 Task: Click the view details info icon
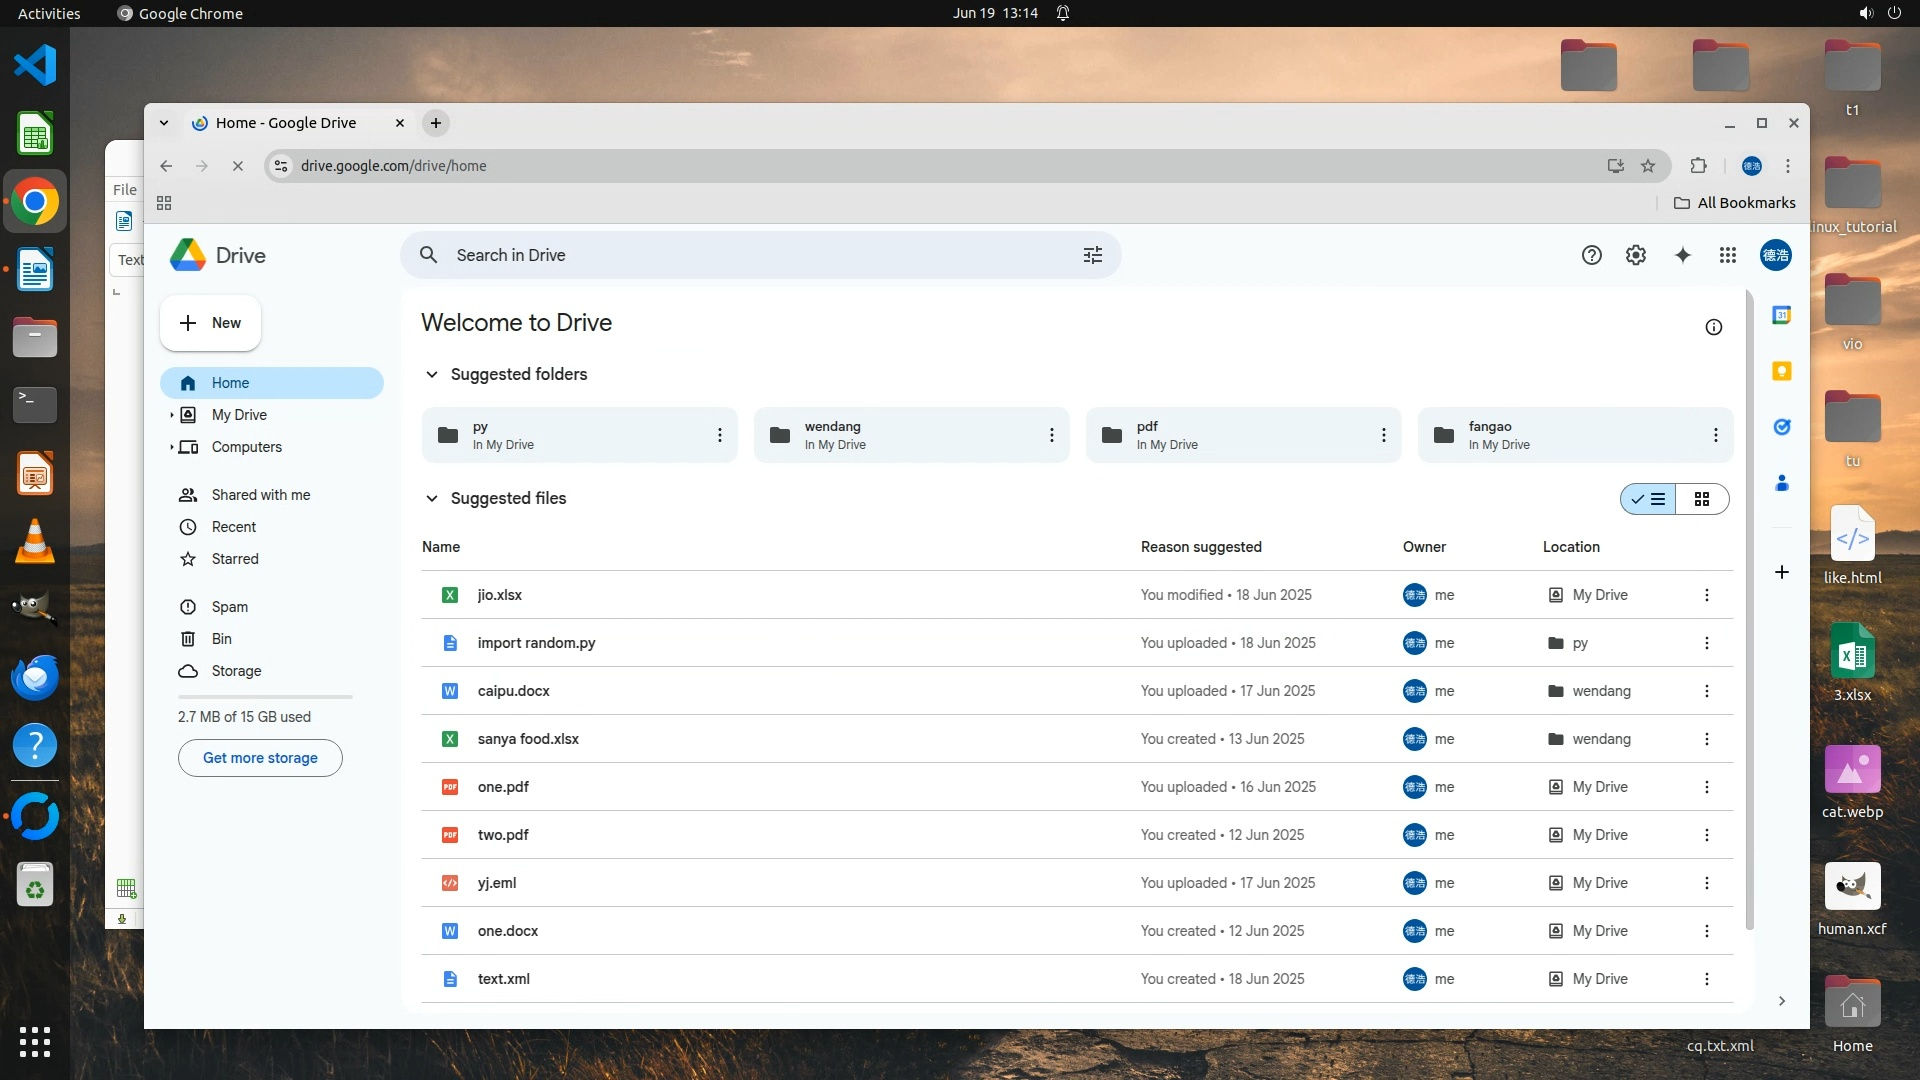click(x=1713, y=327)
